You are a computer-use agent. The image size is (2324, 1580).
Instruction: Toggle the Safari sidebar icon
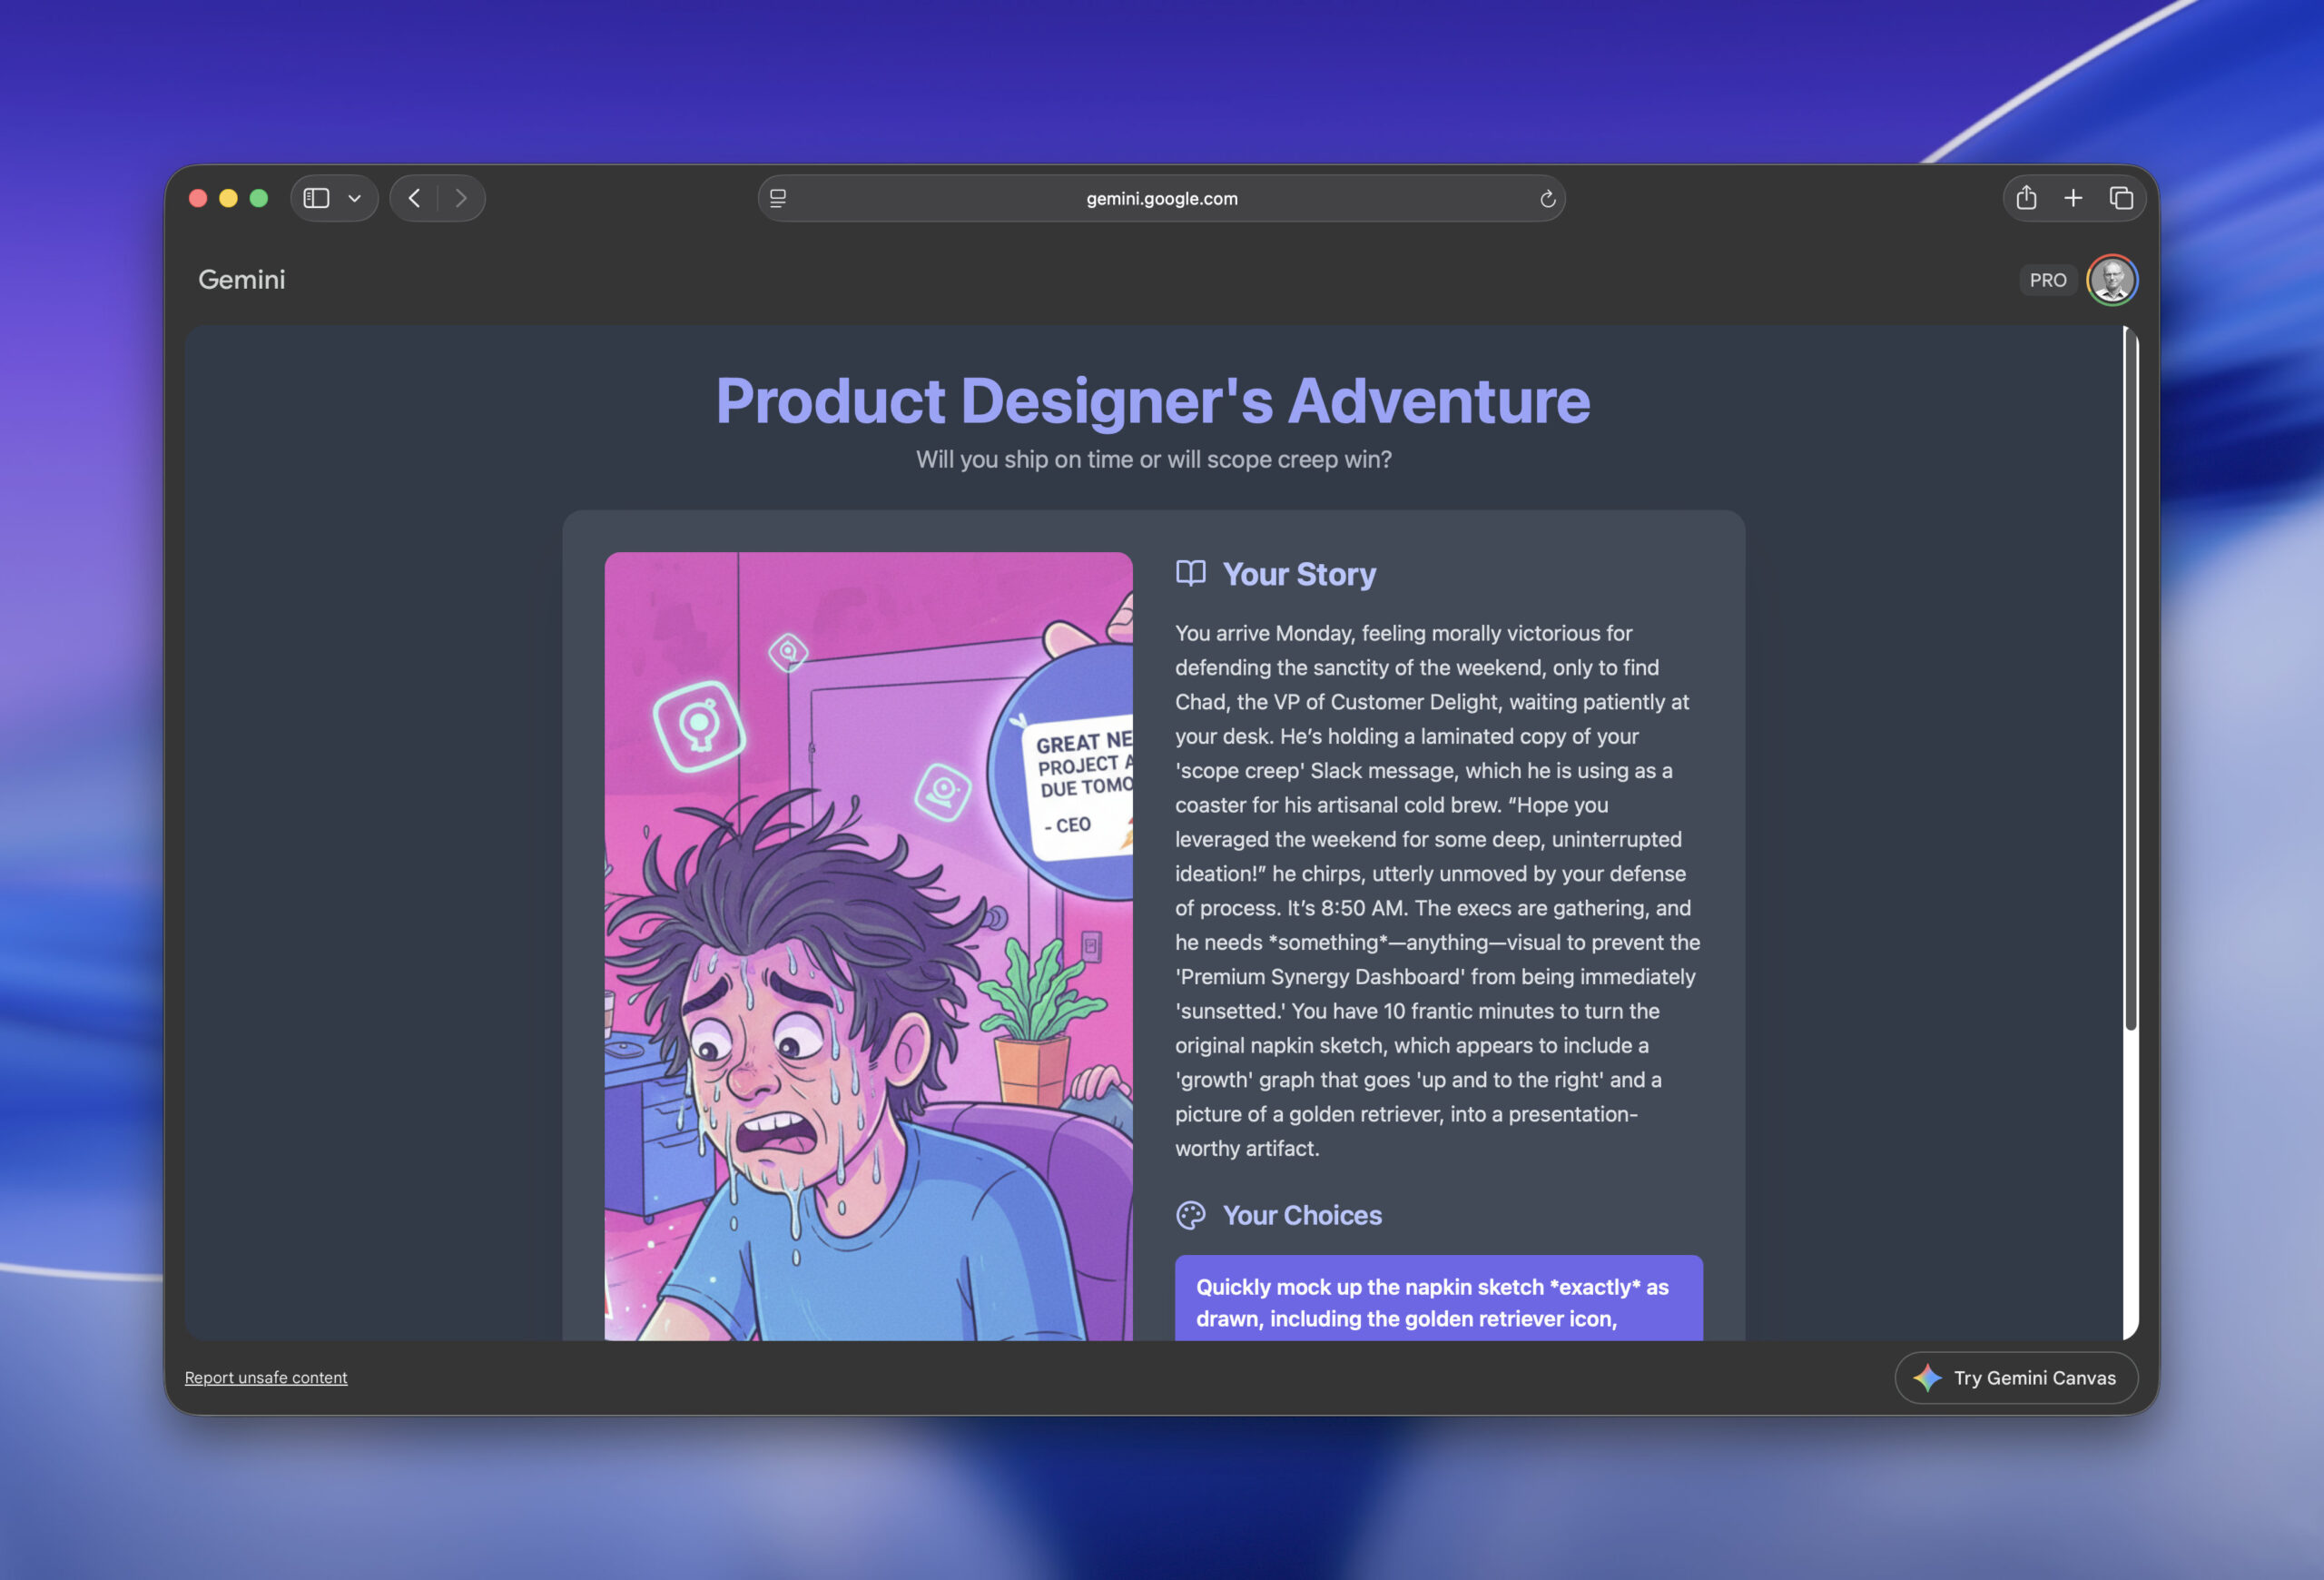coord(316,198)
